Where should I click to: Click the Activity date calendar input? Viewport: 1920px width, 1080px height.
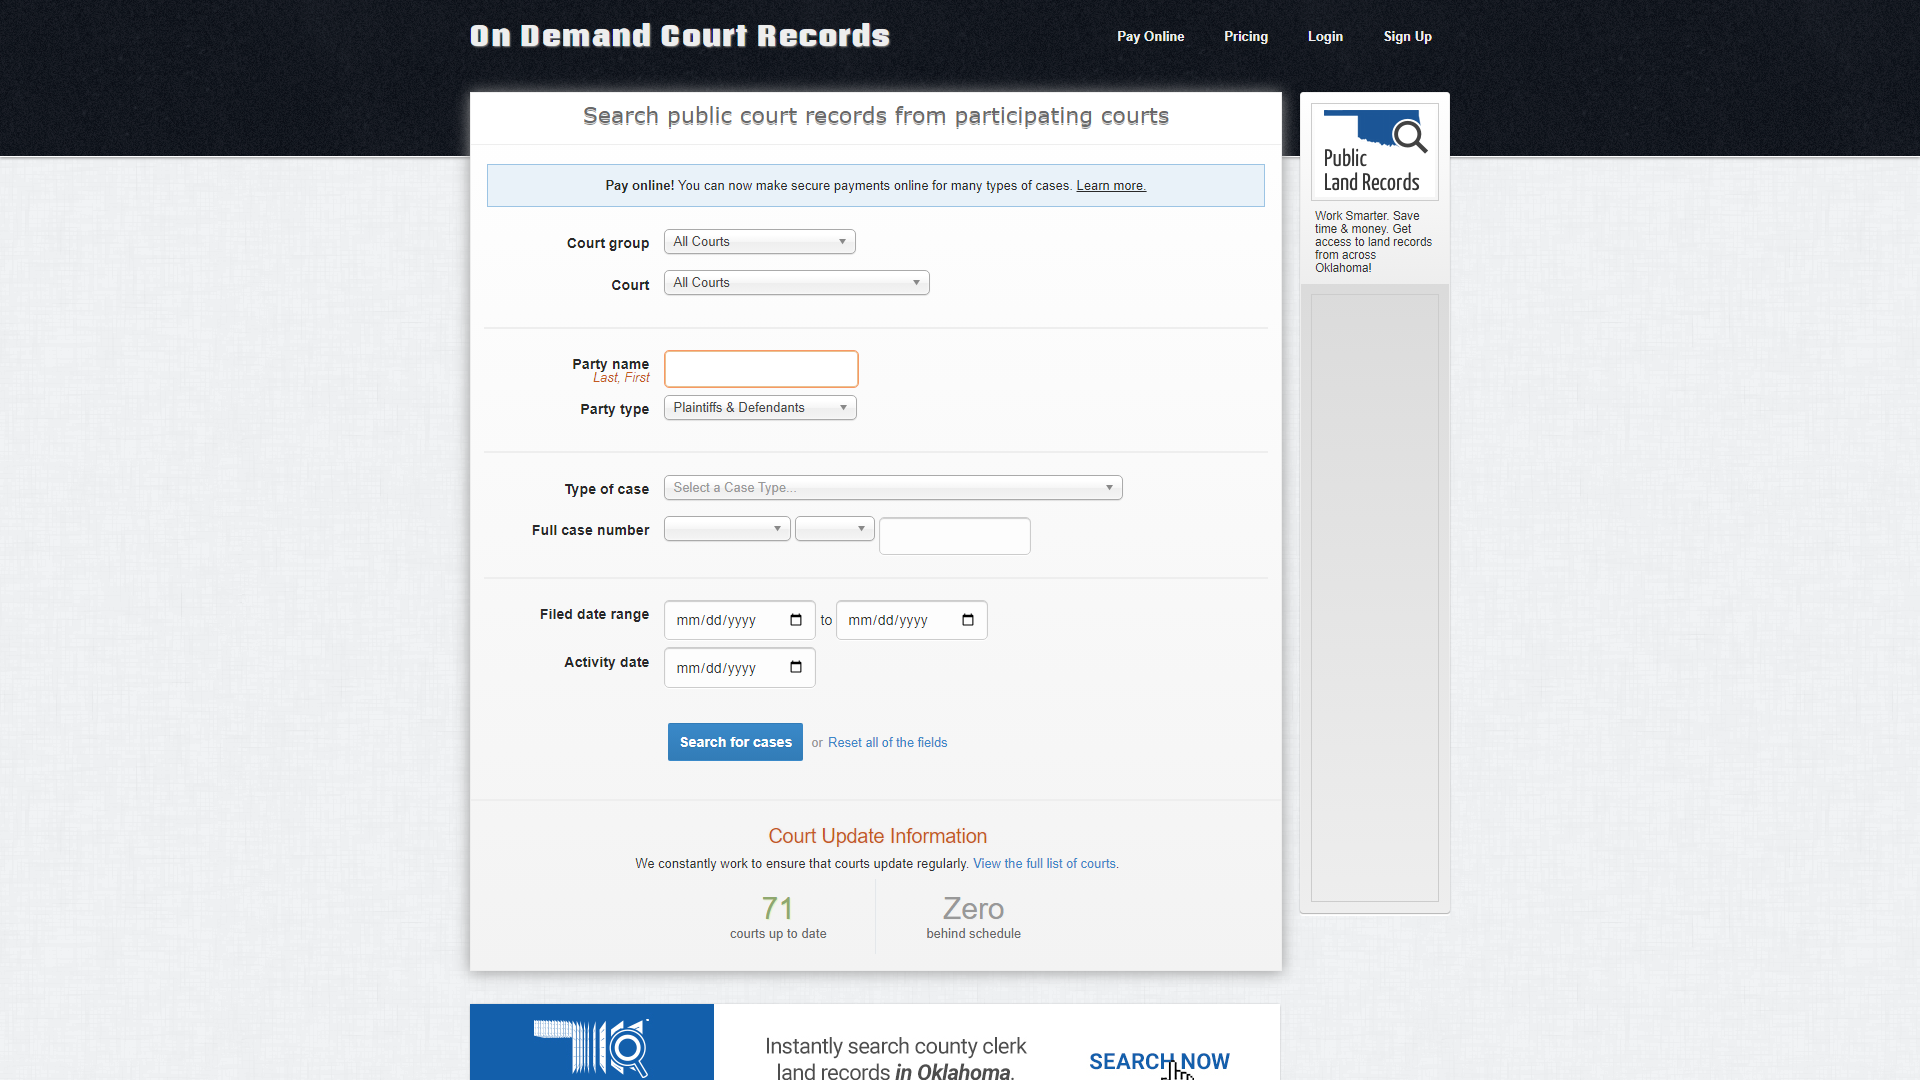point(738,667)
